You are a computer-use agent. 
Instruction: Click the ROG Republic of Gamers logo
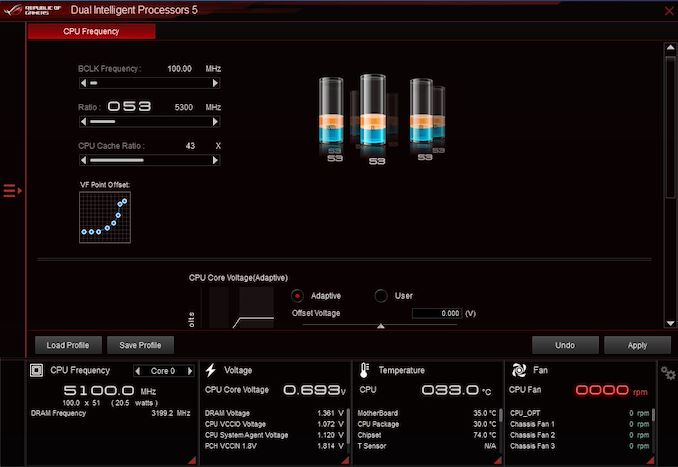[32, 10]
